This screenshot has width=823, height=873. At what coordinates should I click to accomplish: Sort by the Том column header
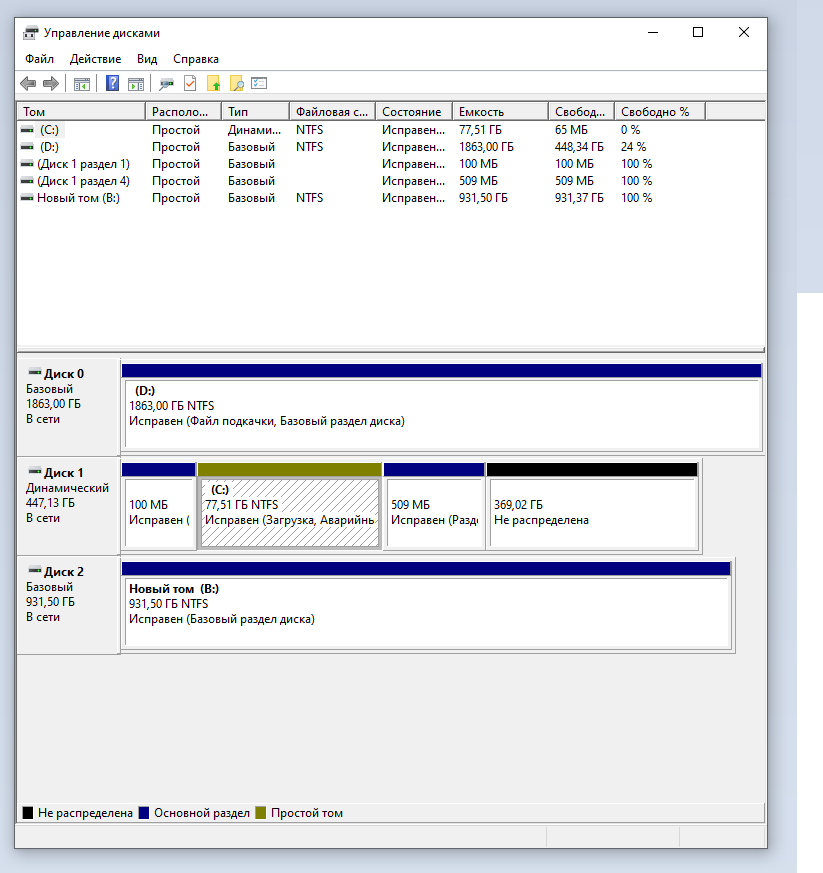[81, 112]
